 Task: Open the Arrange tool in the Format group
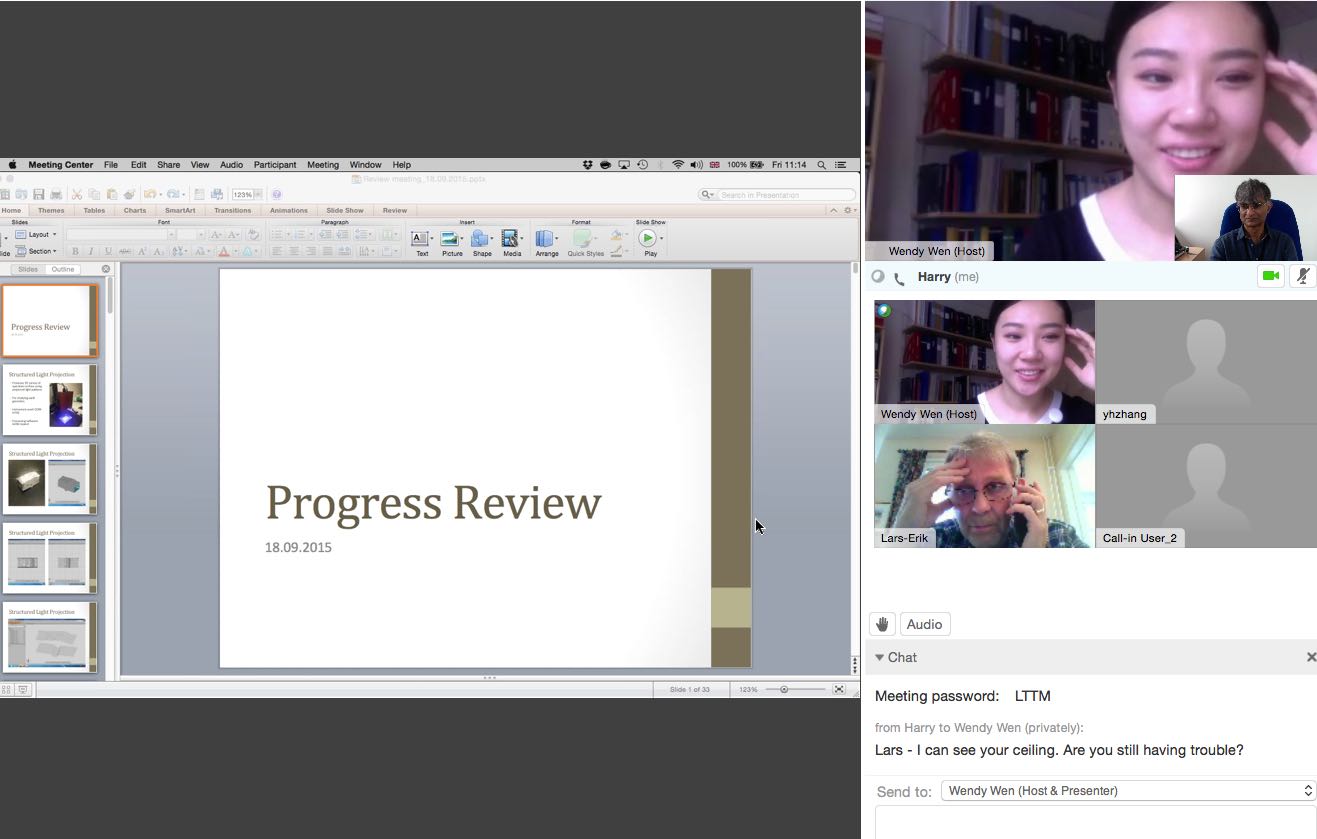tap(546, 240)
